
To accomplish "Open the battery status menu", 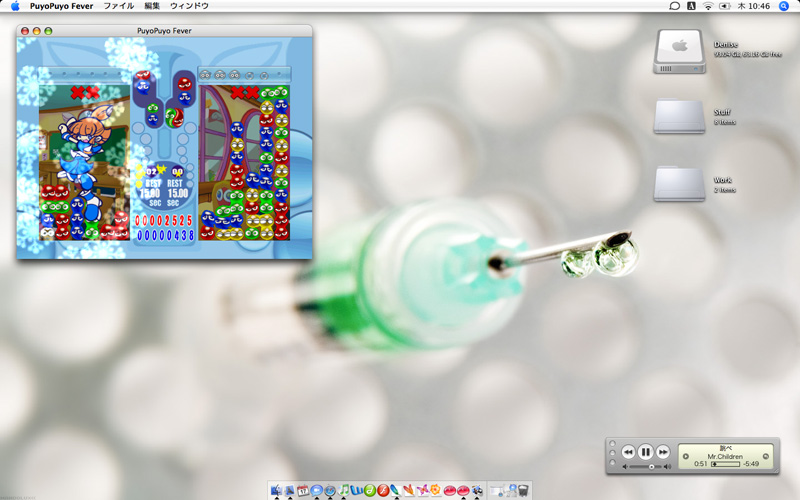I will [724, 6].
